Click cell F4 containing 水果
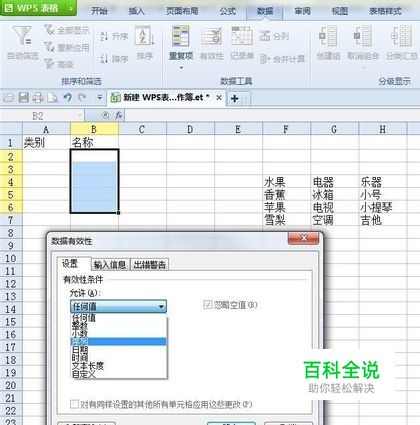The image size is (420, 425). point(286,182)
